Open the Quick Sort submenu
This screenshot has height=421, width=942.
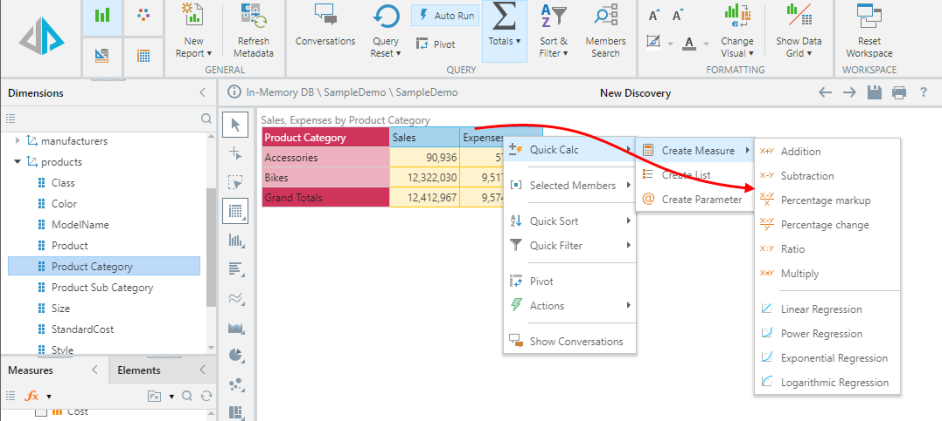(570, 221)
